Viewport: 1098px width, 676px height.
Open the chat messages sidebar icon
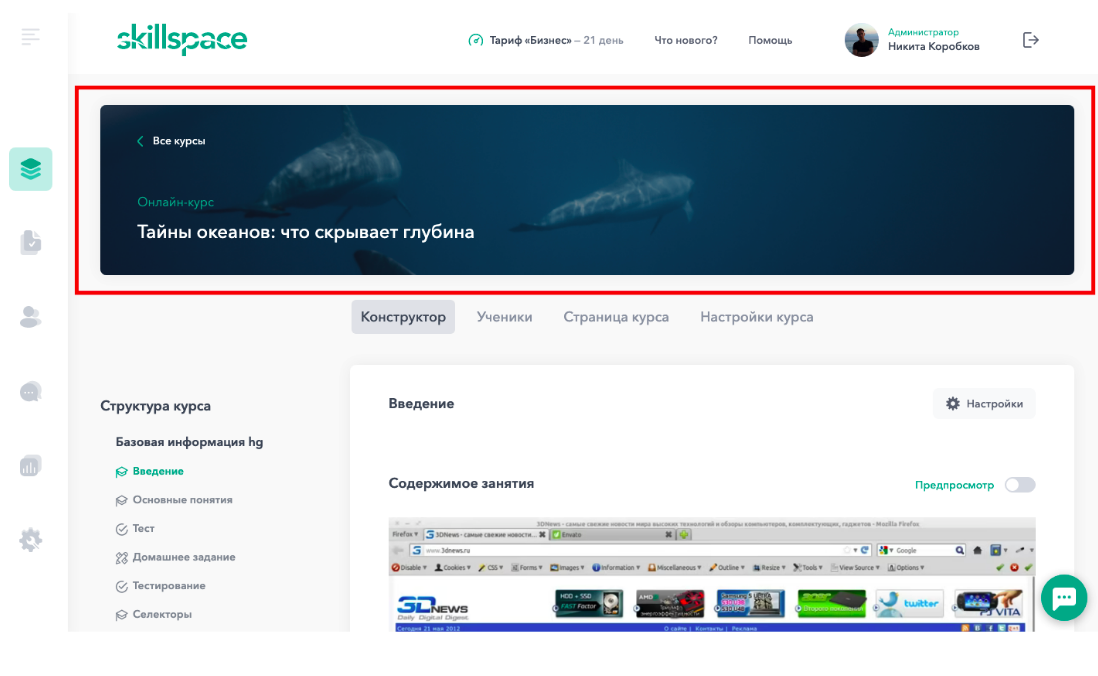point(31,392)
